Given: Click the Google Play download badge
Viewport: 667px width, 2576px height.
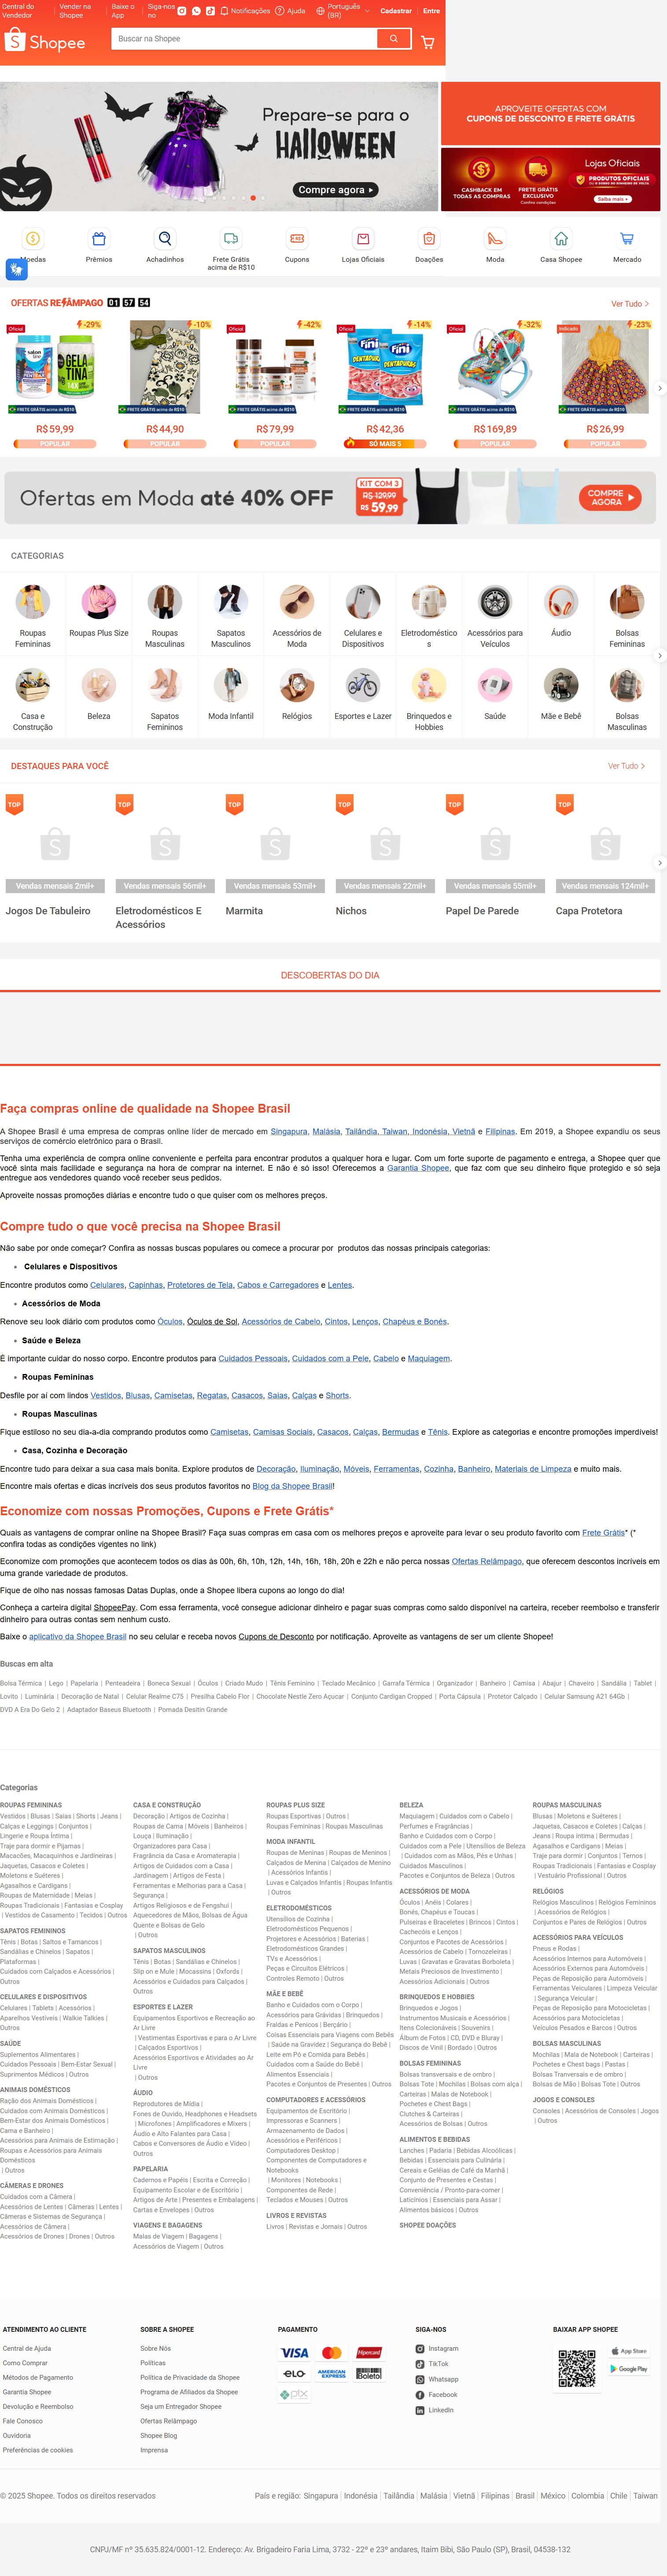Looking at the screenshot, I should point(629,2369).
